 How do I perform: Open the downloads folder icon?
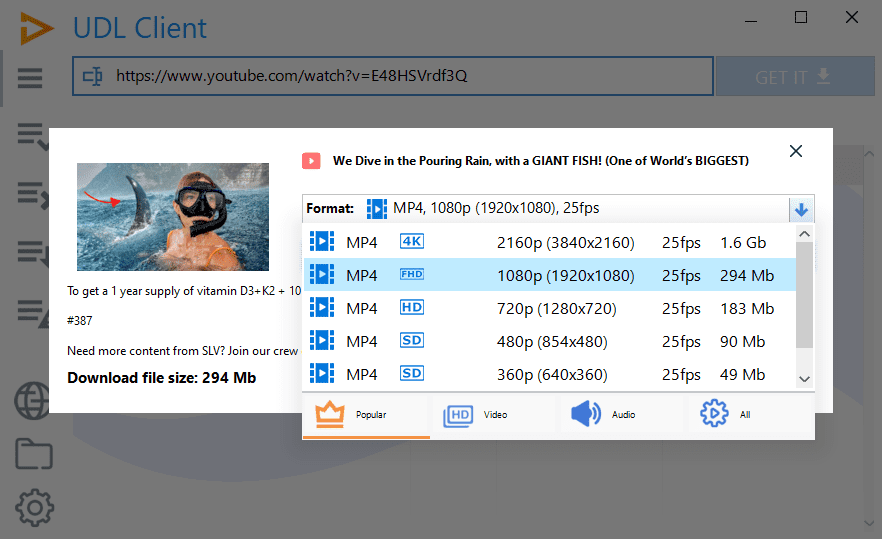34,453
